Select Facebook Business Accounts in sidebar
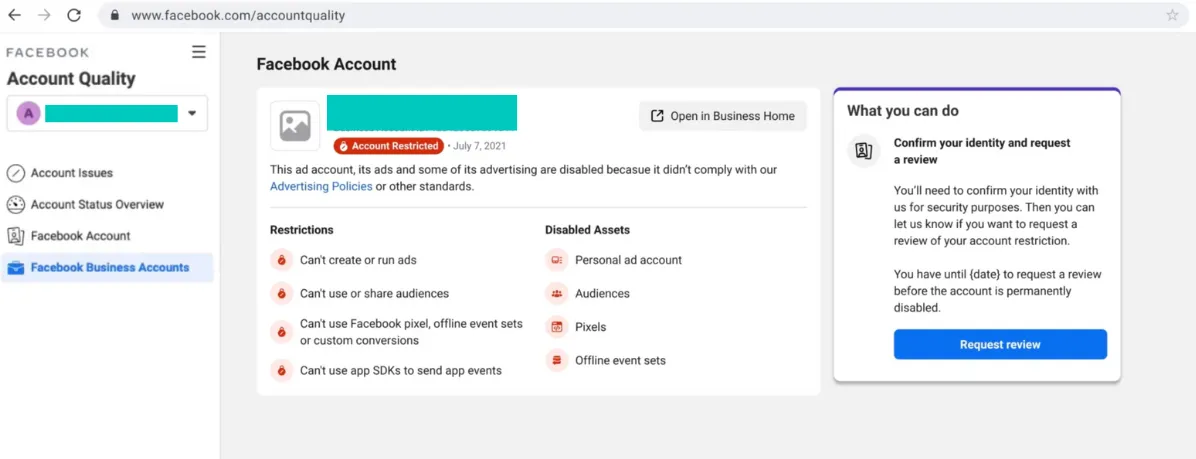The width and height of the screenshot is (1196, 459). tap(108, 268)
